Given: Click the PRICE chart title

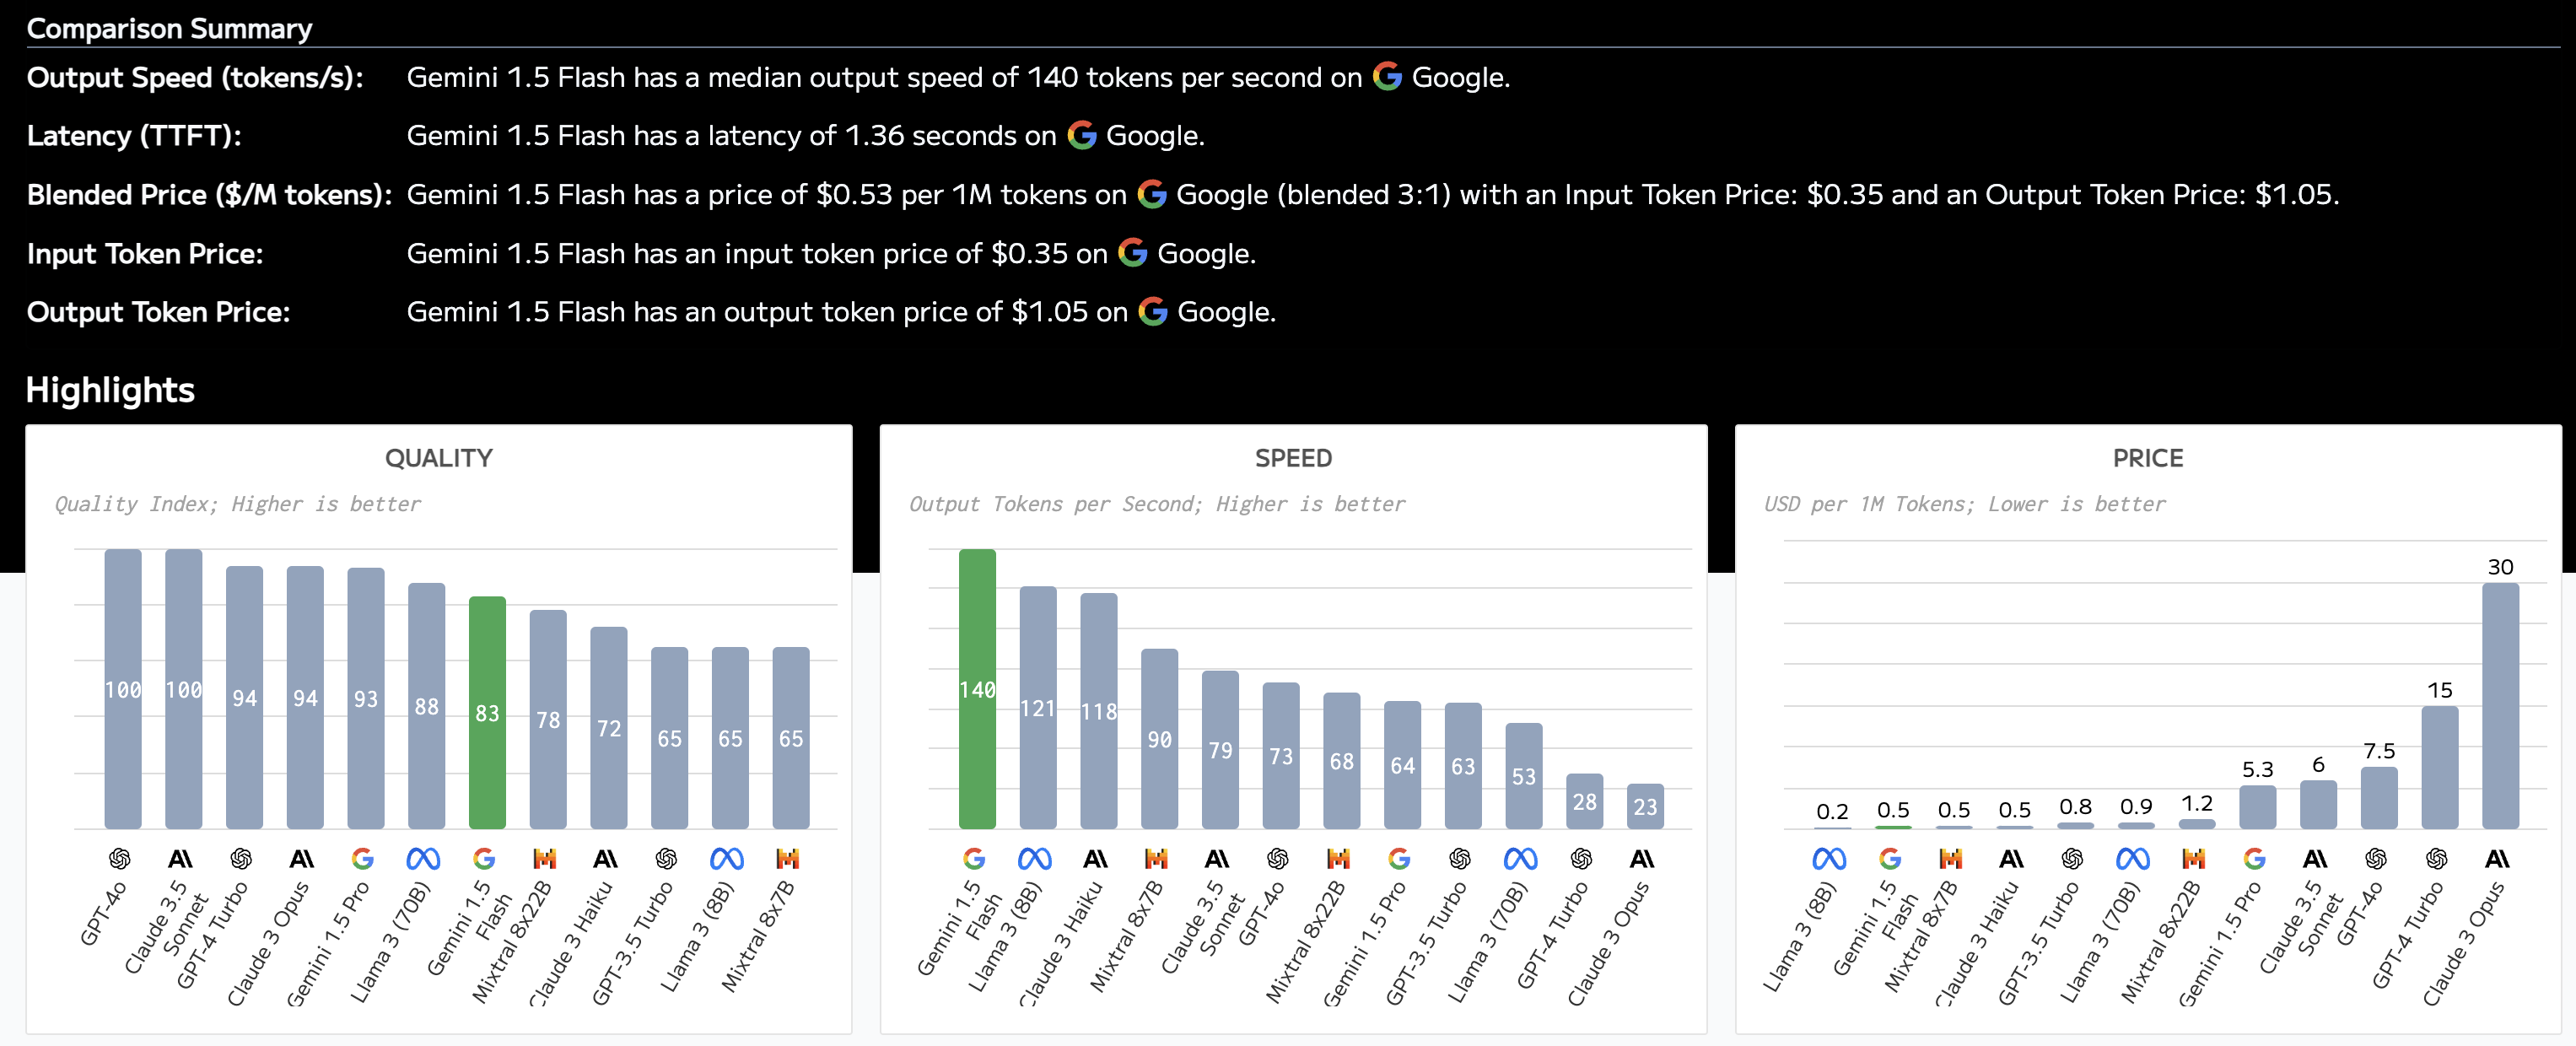Looking at the screenshot, I should 2147,458.
